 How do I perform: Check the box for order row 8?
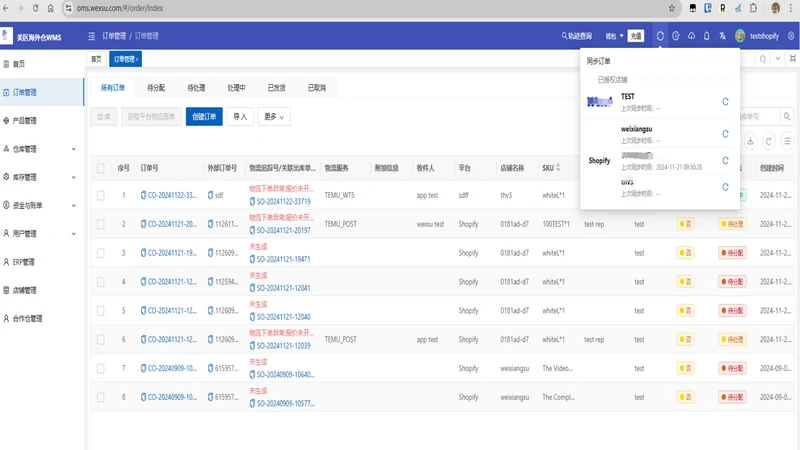(x=101, y=397)
